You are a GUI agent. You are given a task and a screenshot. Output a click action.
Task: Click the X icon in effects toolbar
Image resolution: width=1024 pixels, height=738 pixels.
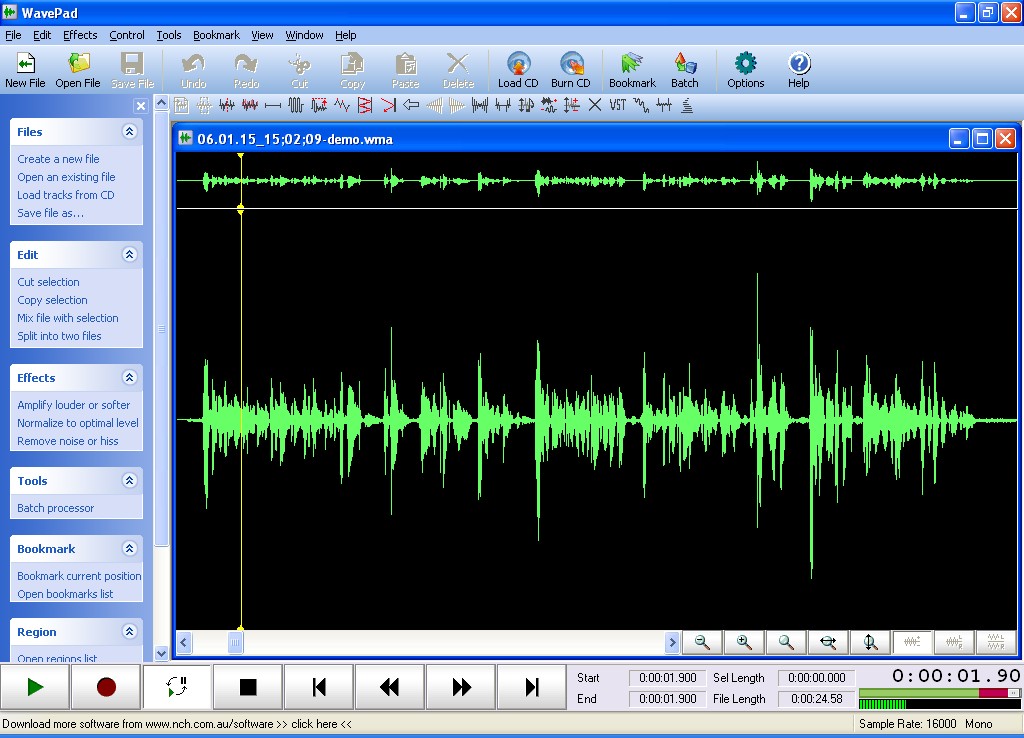coord(594,105)
